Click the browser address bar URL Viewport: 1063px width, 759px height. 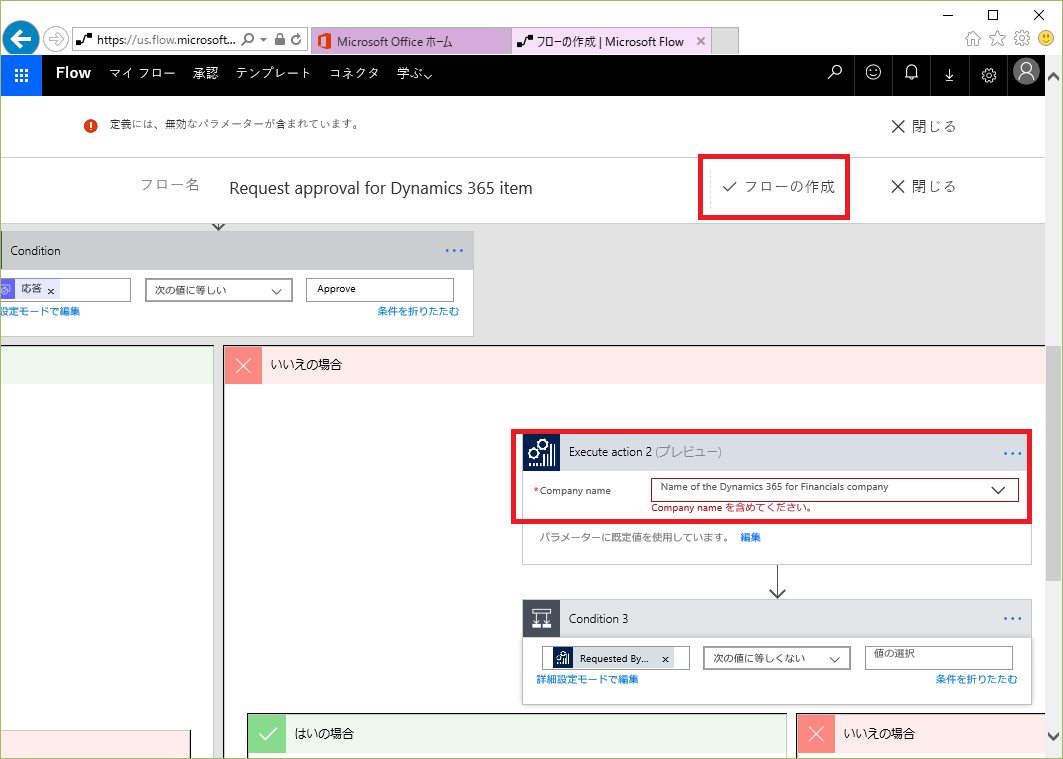[x=166, y=40]
